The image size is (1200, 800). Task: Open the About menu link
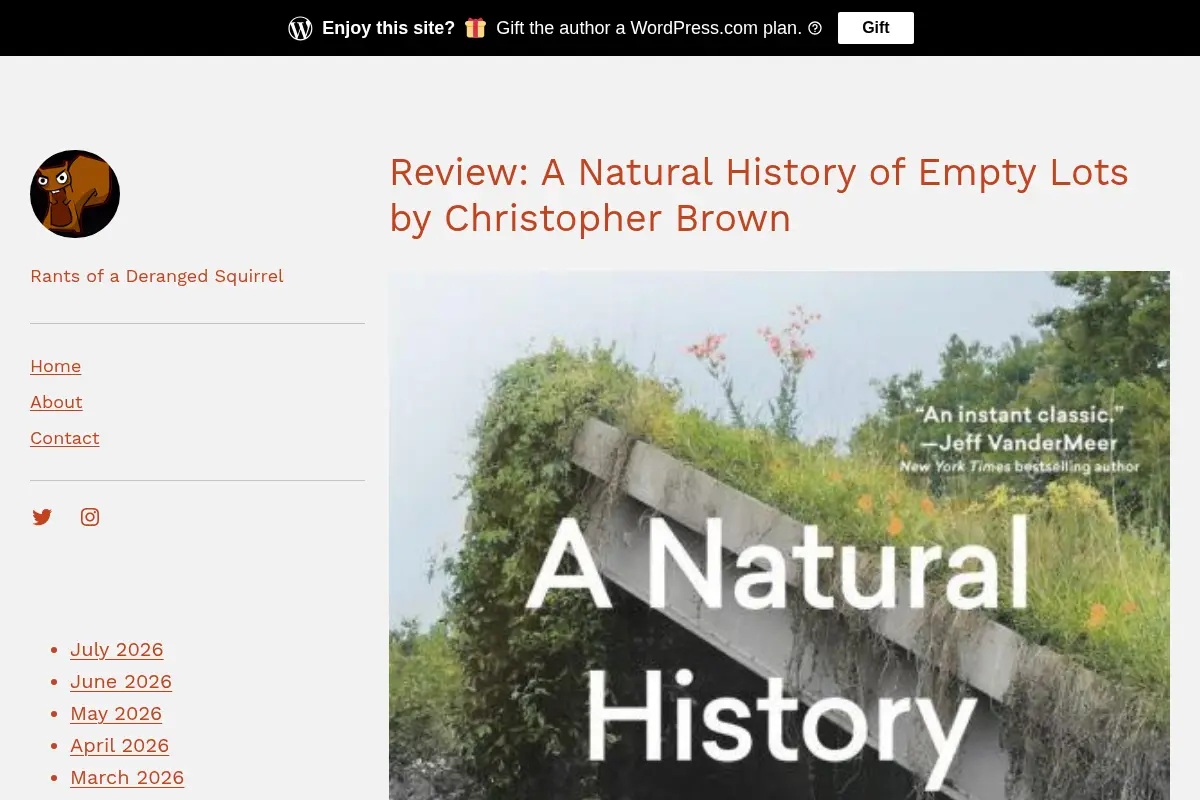[56, 402]
